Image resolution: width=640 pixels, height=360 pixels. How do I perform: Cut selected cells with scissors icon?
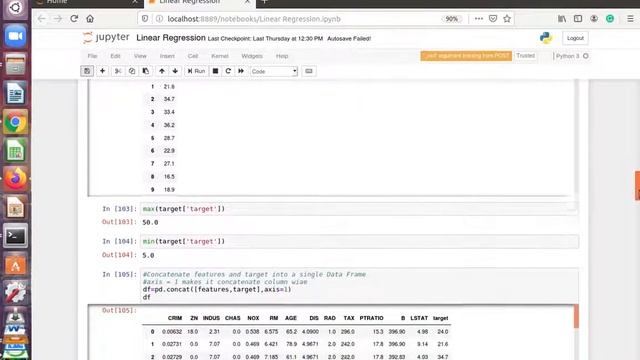tap(118, 71)
